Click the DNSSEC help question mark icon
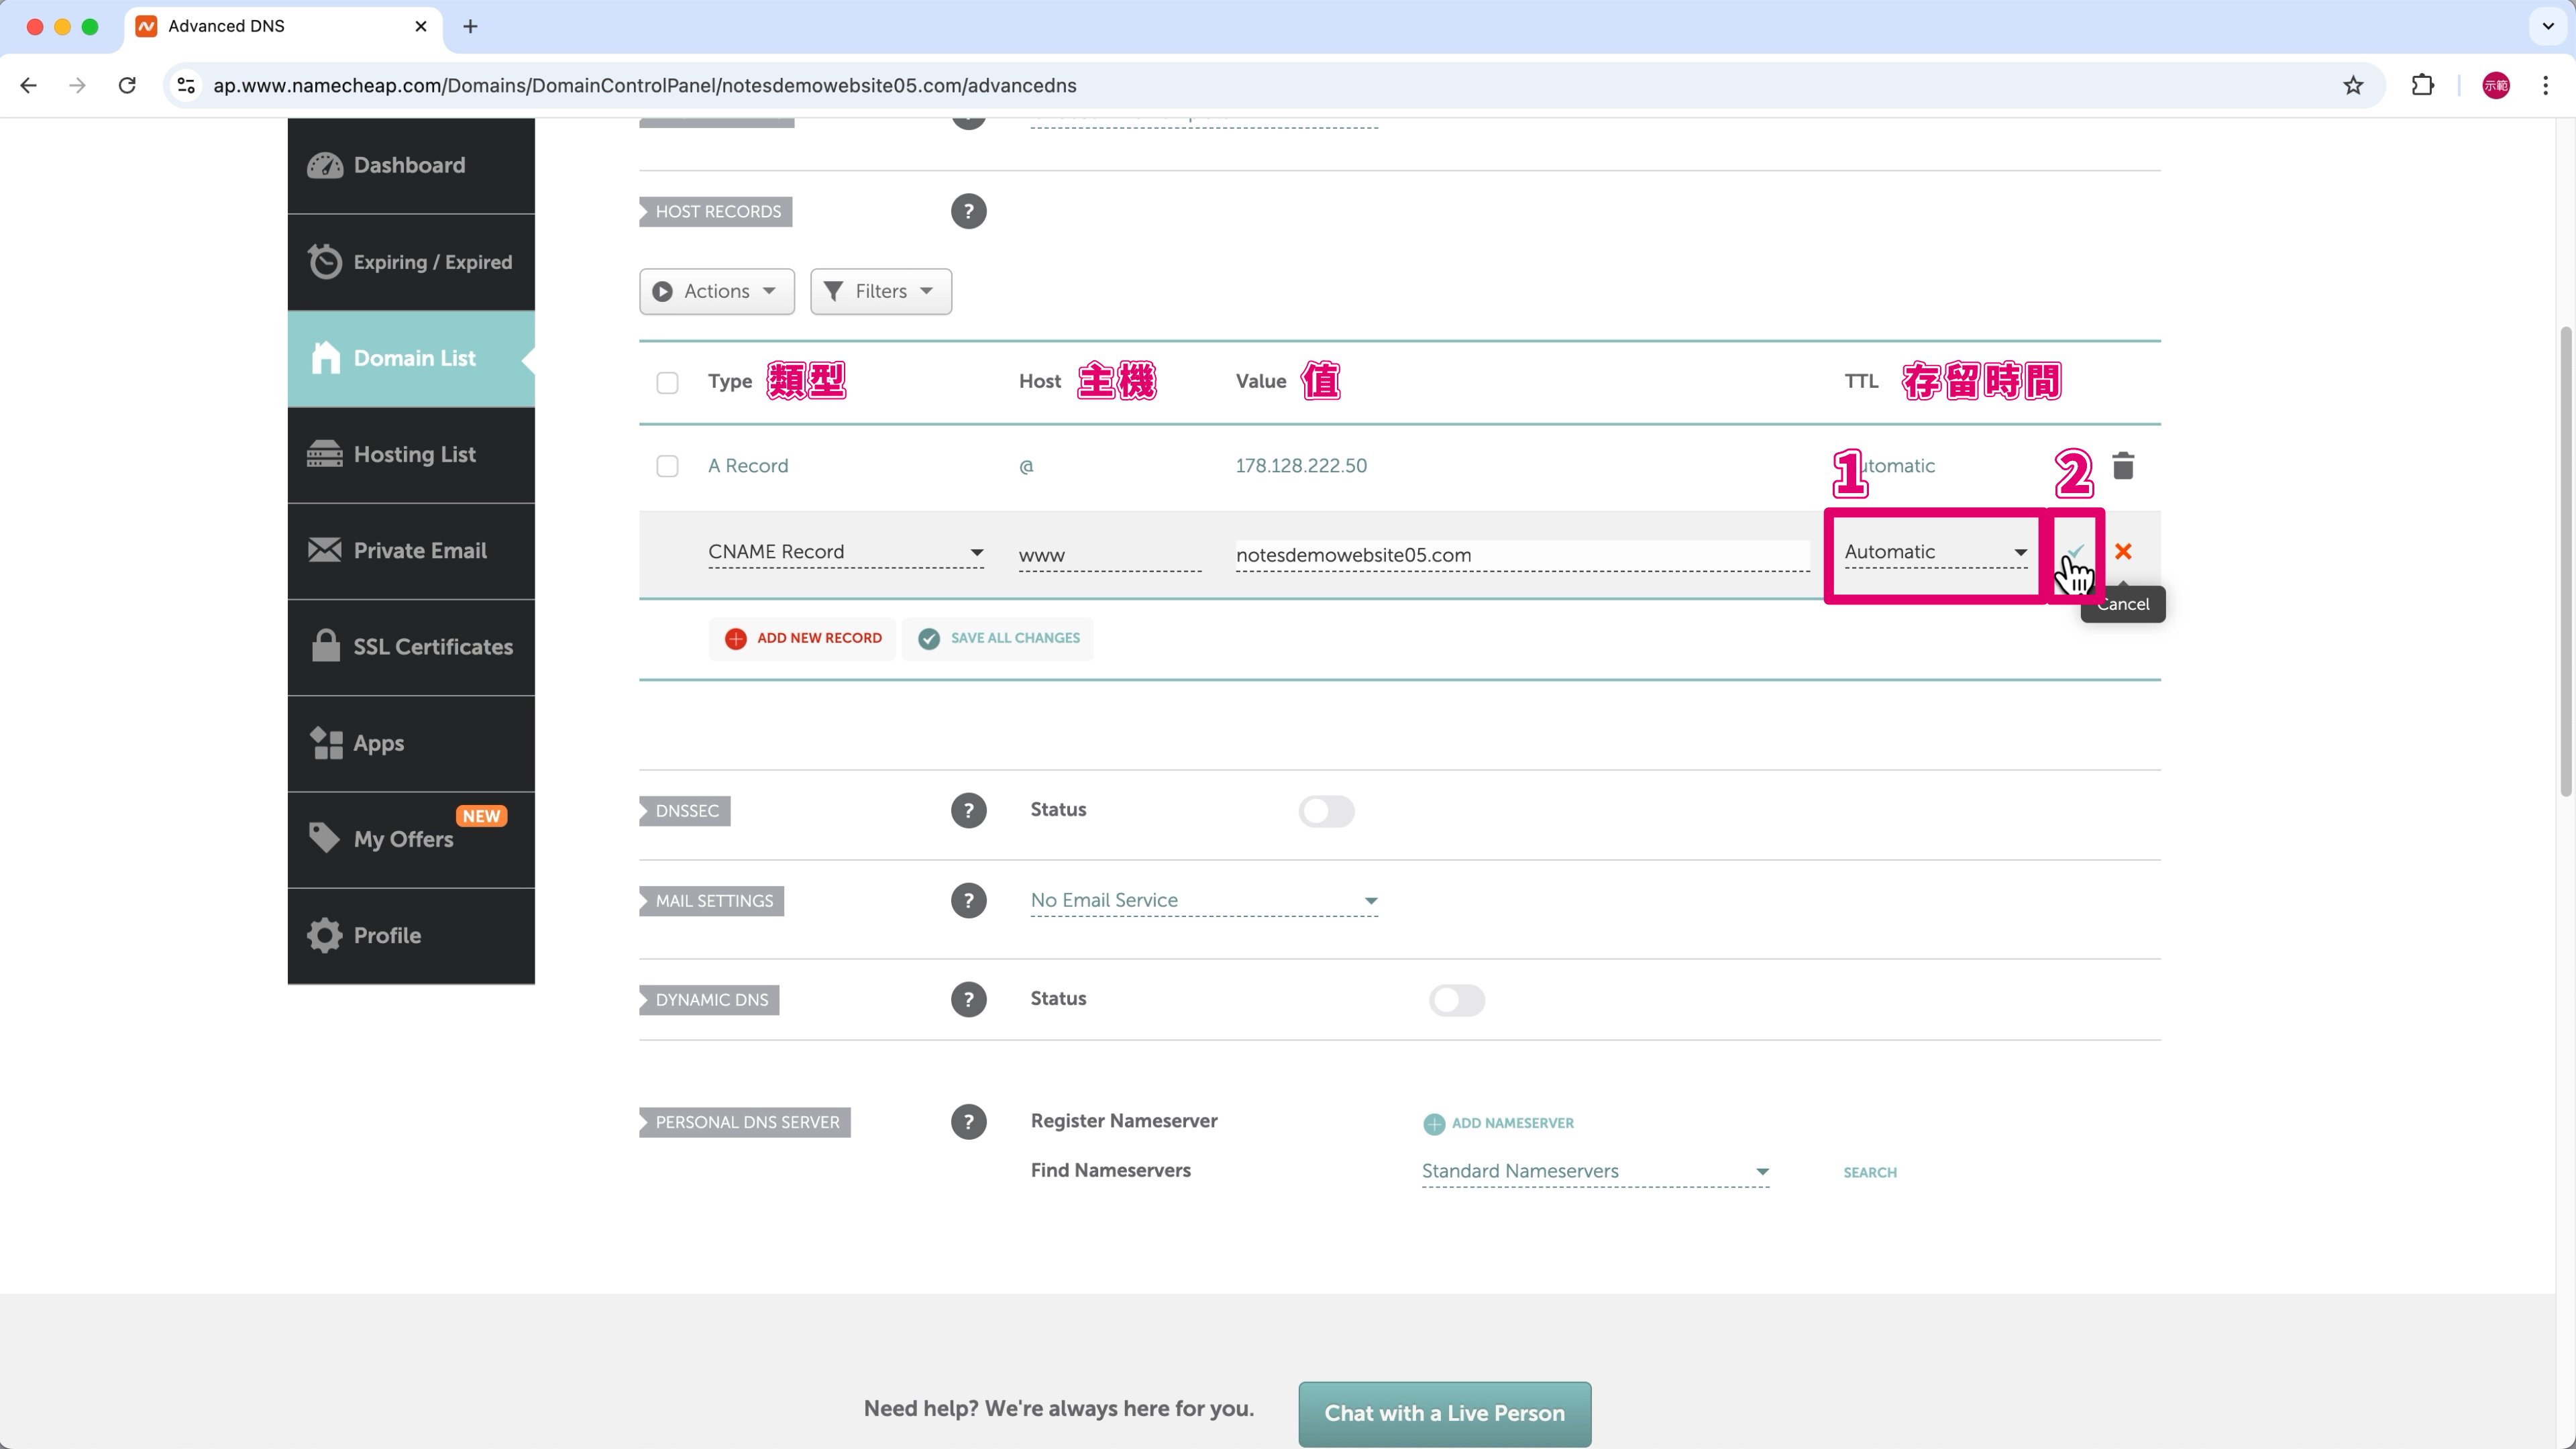The image size is (2576, 1449). [x=968, y=811]
